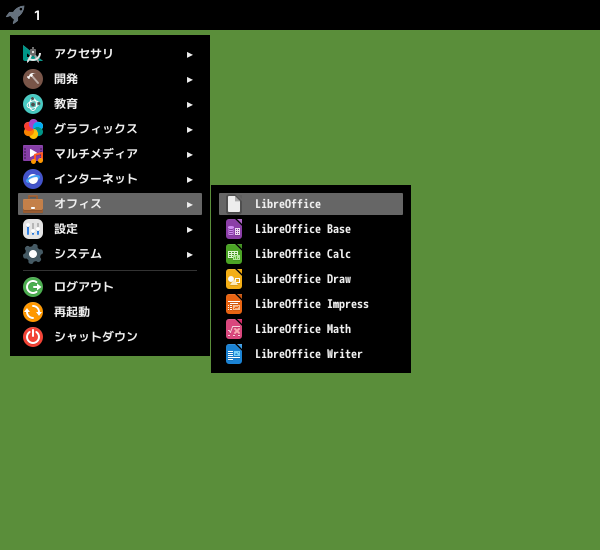This screenshot has width=600, height=550.
Task: Click the orange 再起動 restart icon
Action: pyautogui.click(x=33, y=312)
